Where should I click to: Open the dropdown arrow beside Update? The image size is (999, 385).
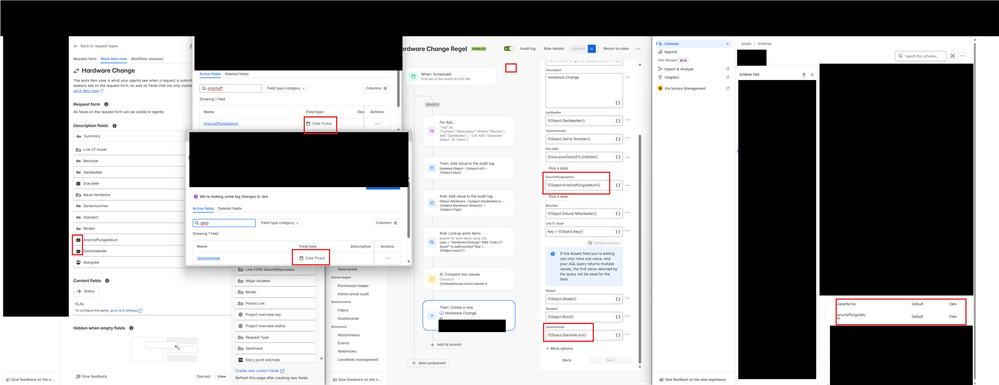tap(592, 48)
